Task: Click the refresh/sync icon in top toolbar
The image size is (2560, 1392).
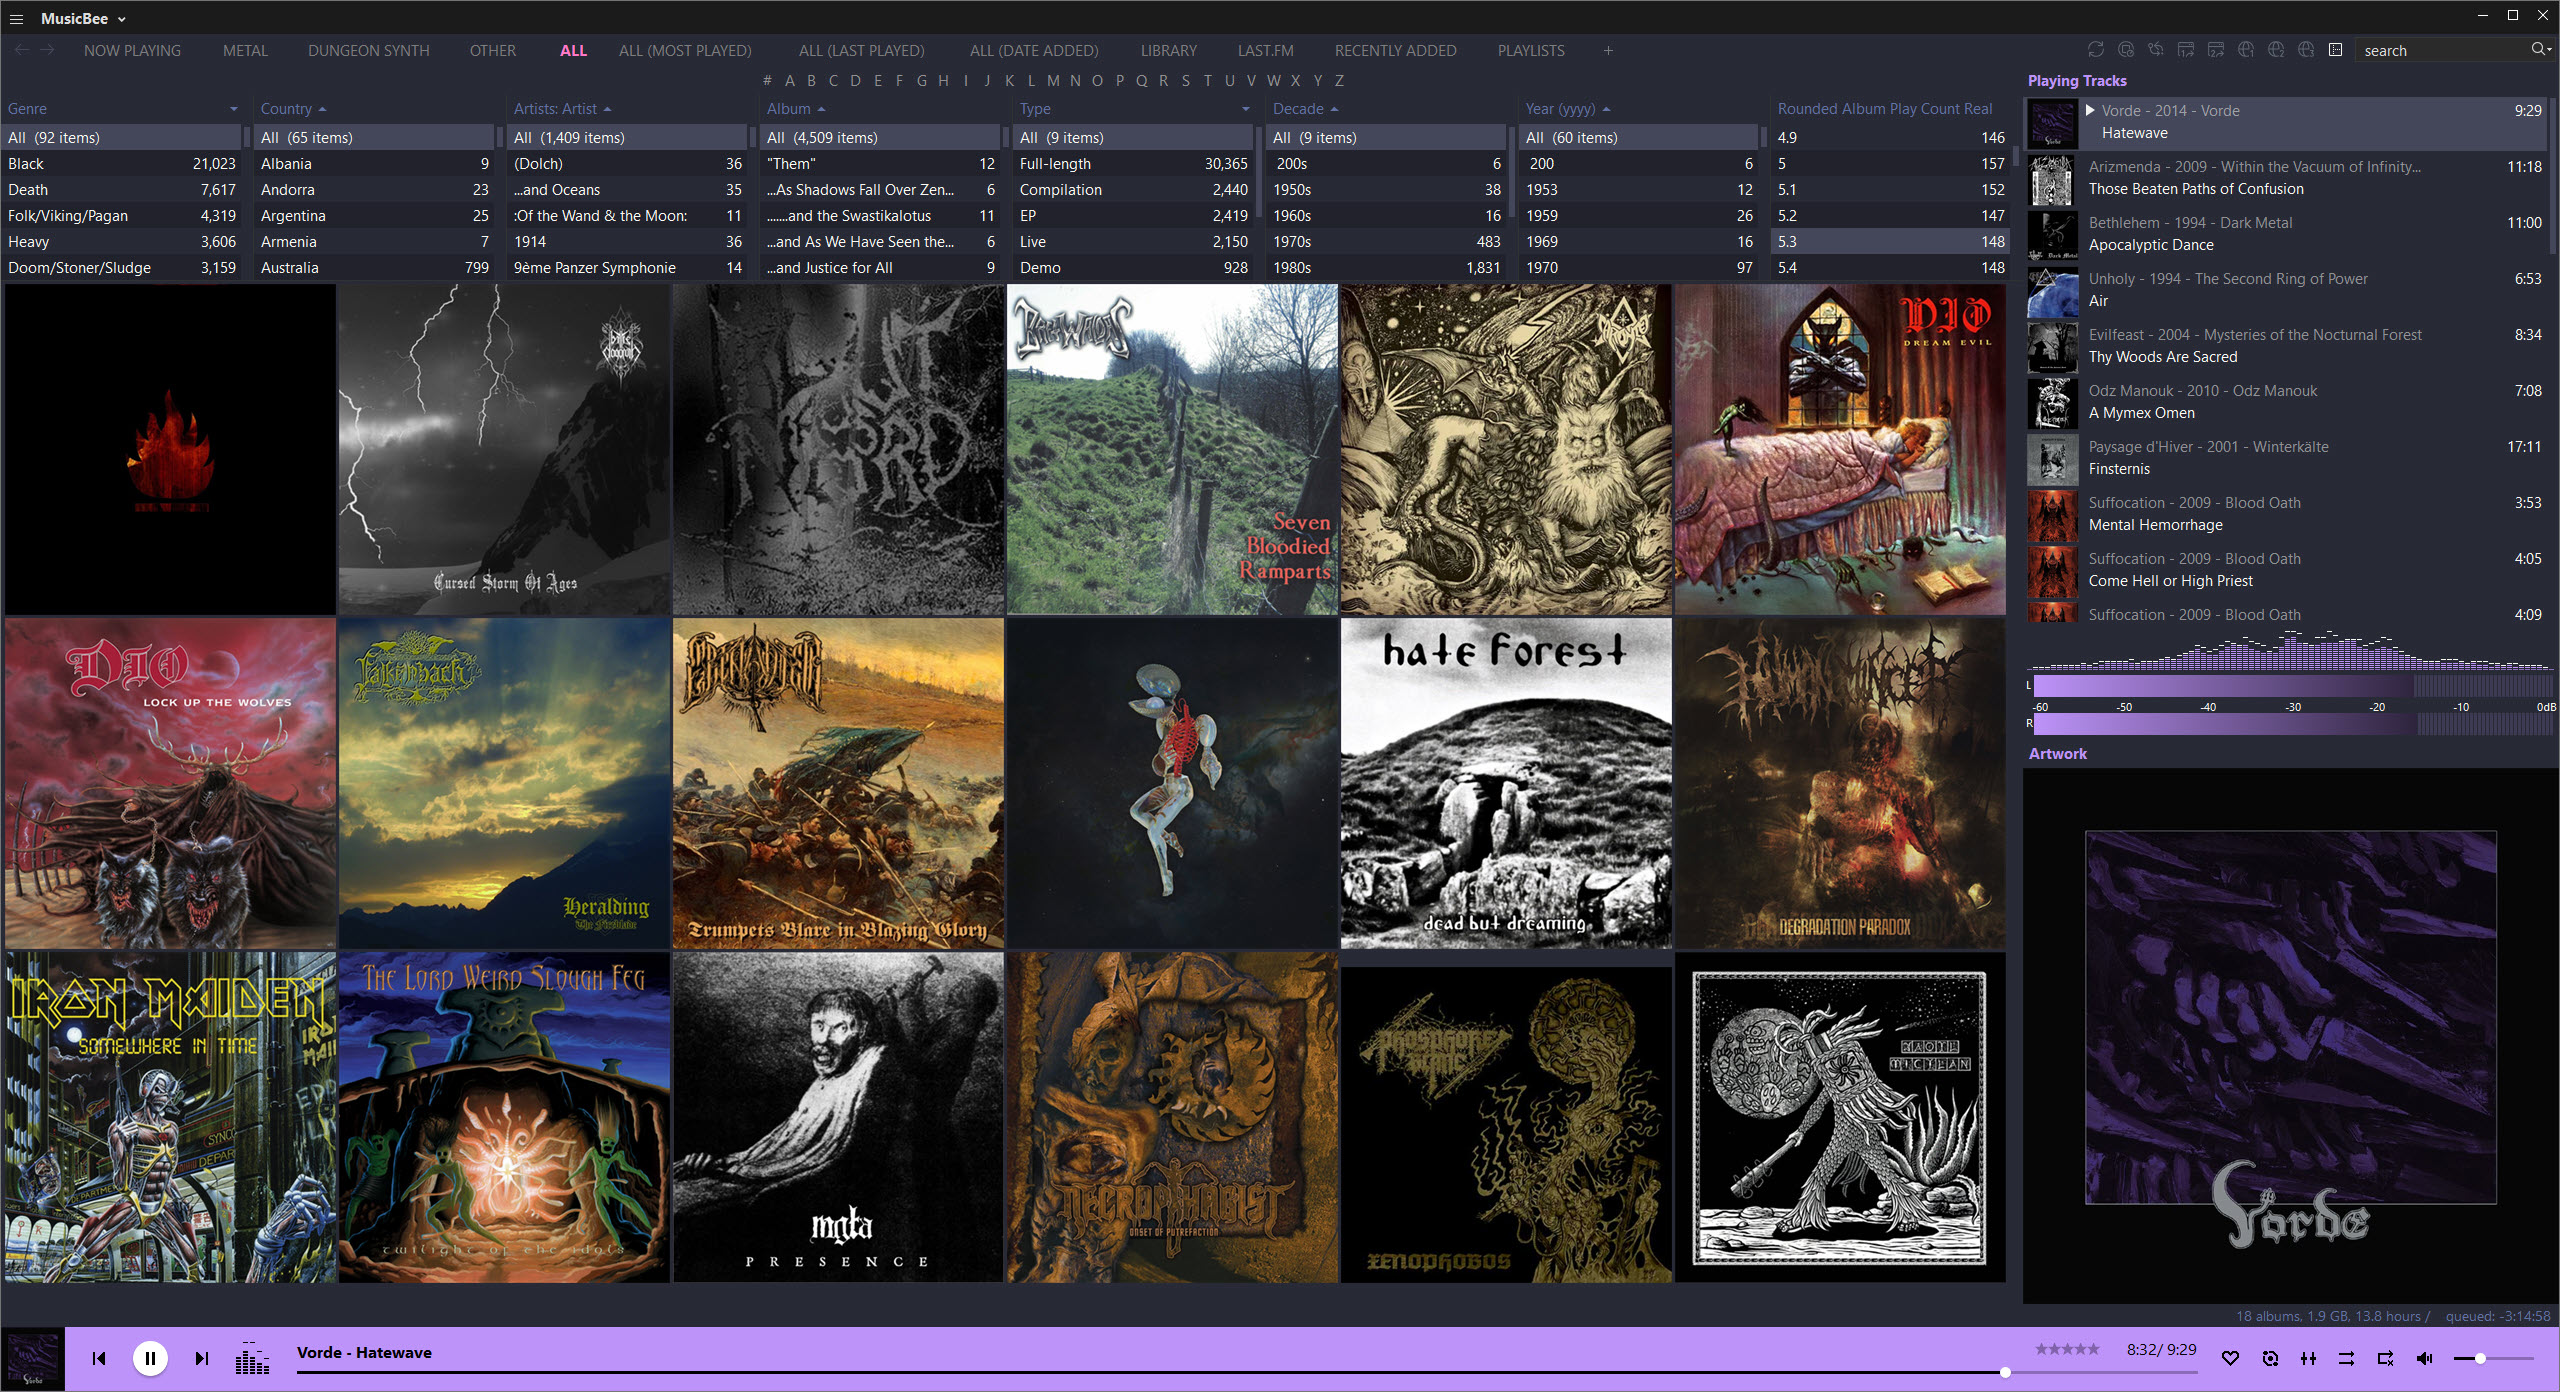Action: [x=2096, y=50]
